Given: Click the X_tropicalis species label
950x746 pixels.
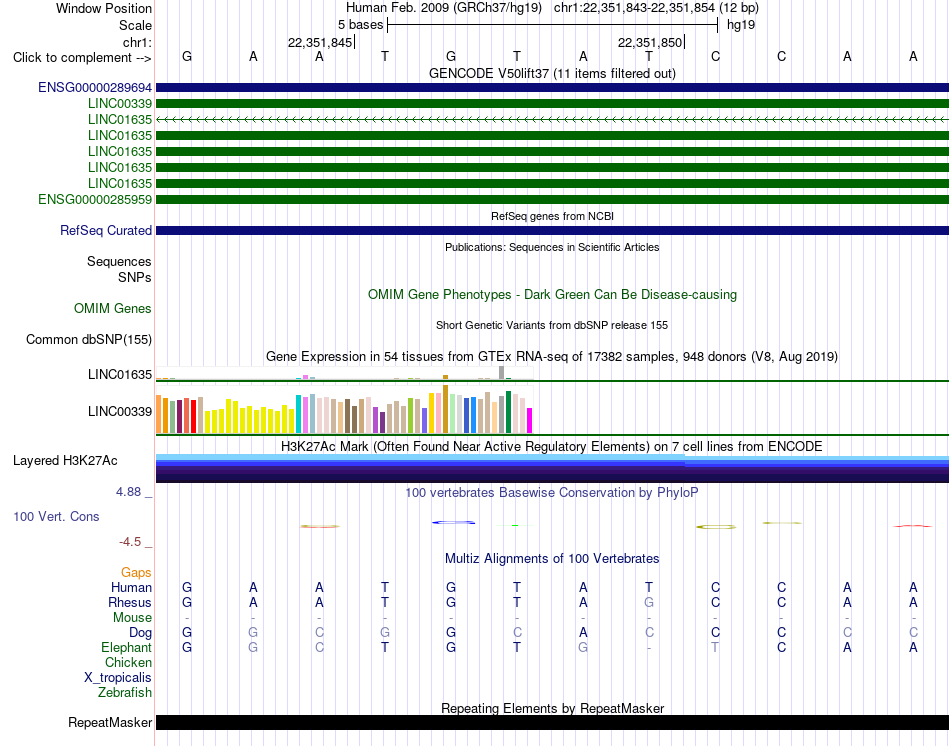Looking at the screenshot, I should (118, 678).
